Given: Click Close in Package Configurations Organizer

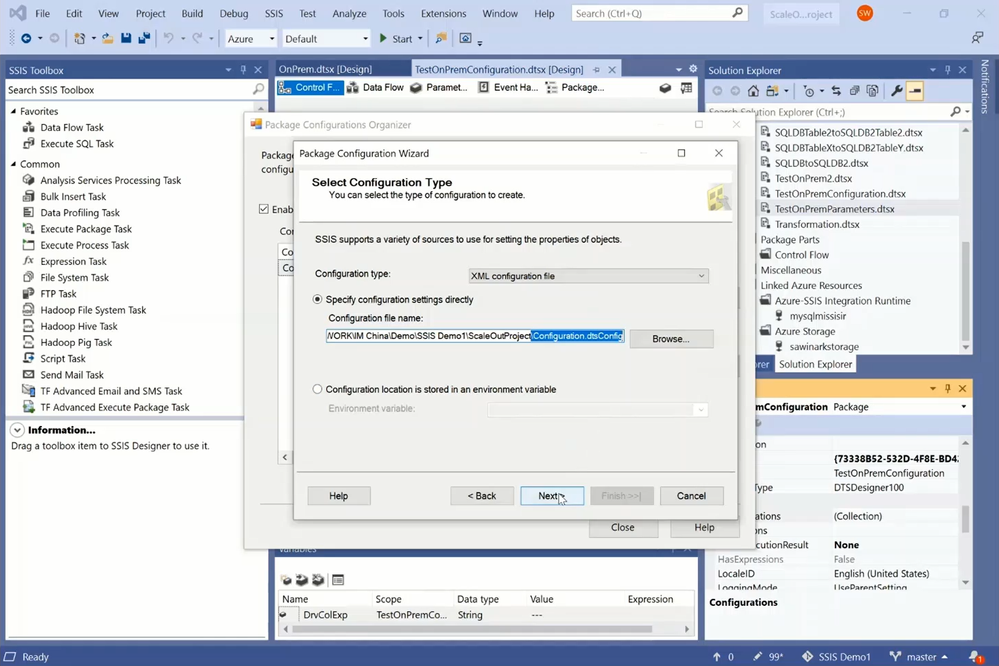Looking at the screenshot, I should 622,528.
